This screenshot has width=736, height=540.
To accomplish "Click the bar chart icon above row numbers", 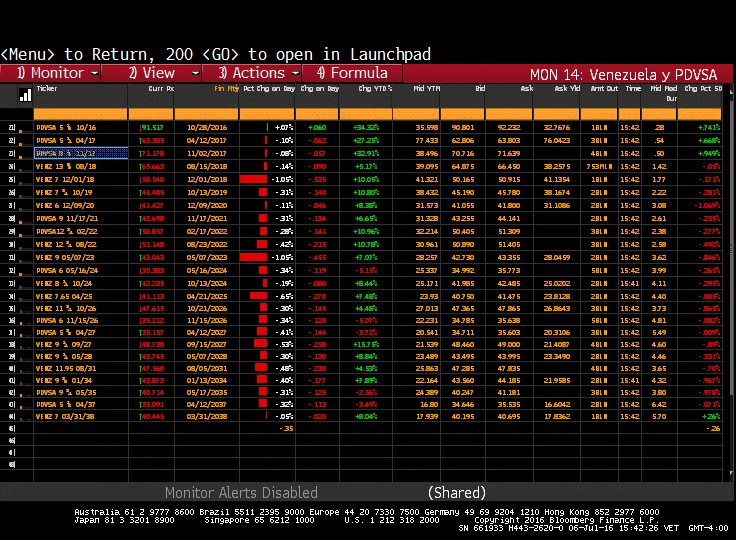I will 25,95.
